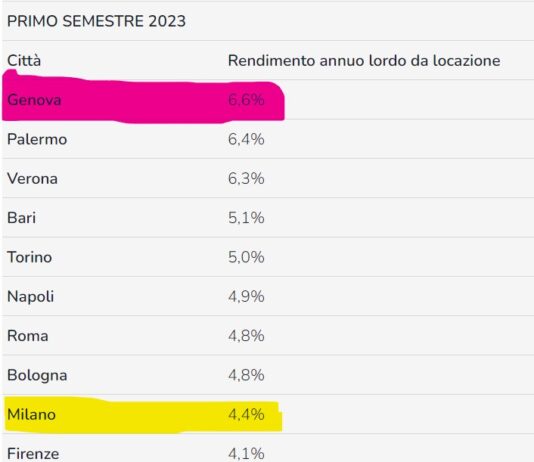Select the Genova city cell
Screen dimensions: 534x462
pos(34,100)
